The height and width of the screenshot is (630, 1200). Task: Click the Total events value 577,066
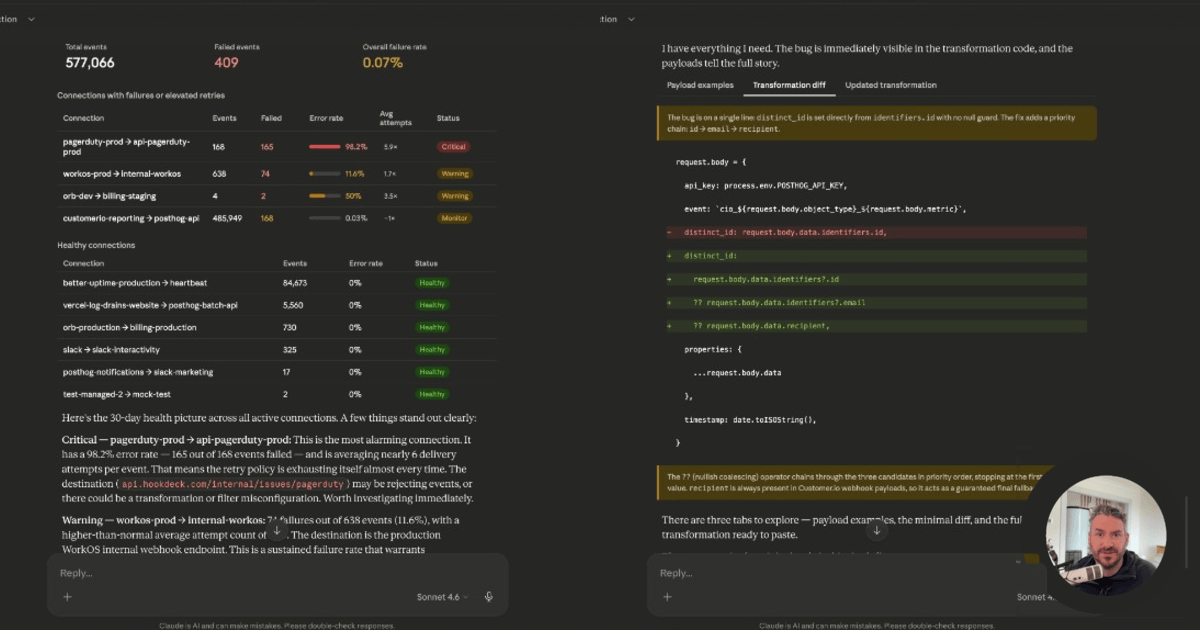pos(90,63)
